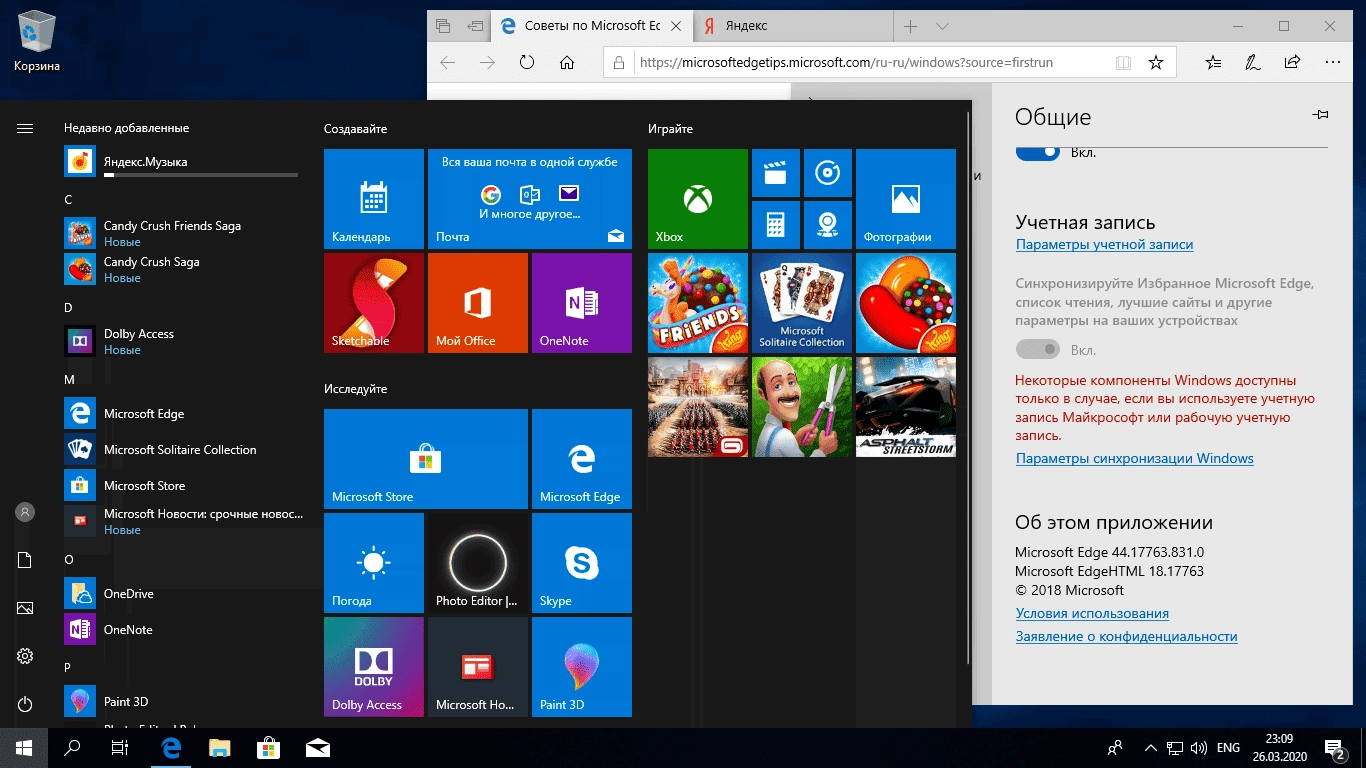Click the letter C group header
This screenshot has height=768, width=1366.
[x=68, y=200]
